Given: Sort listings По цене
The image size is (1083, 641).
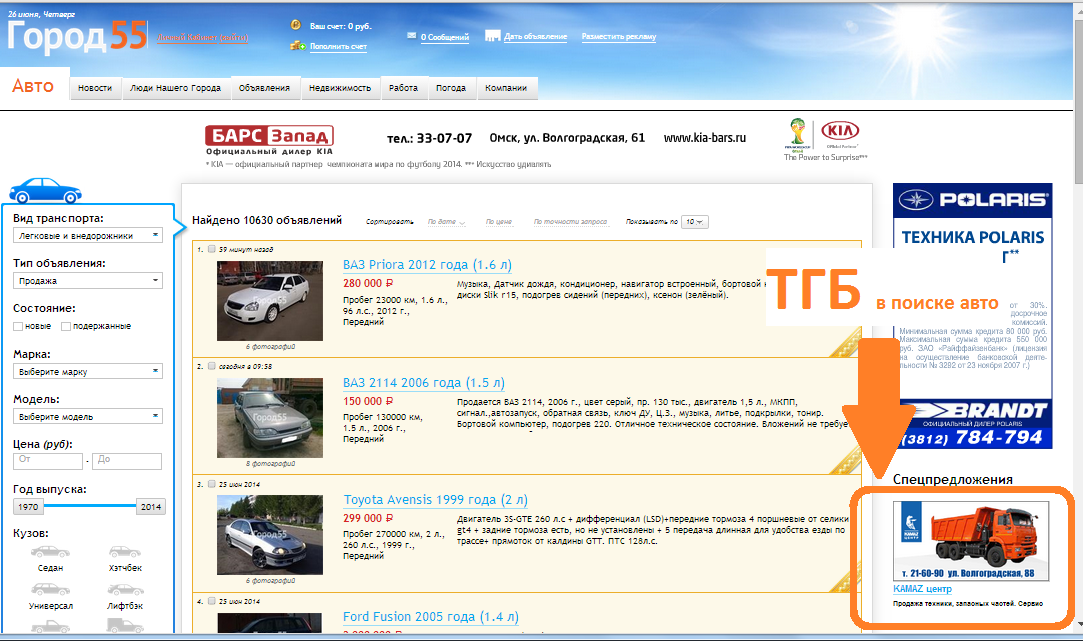Looking at the screenshot, I should point(499,222).
